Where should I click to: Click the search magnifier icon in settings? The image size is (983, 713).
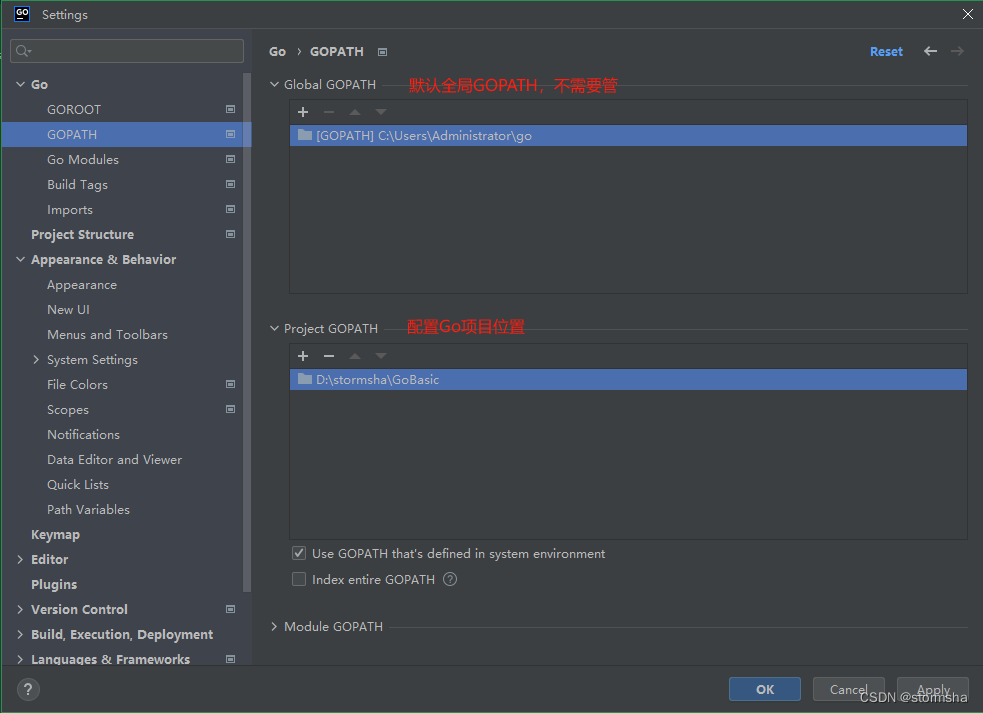(x=23, y=51)
